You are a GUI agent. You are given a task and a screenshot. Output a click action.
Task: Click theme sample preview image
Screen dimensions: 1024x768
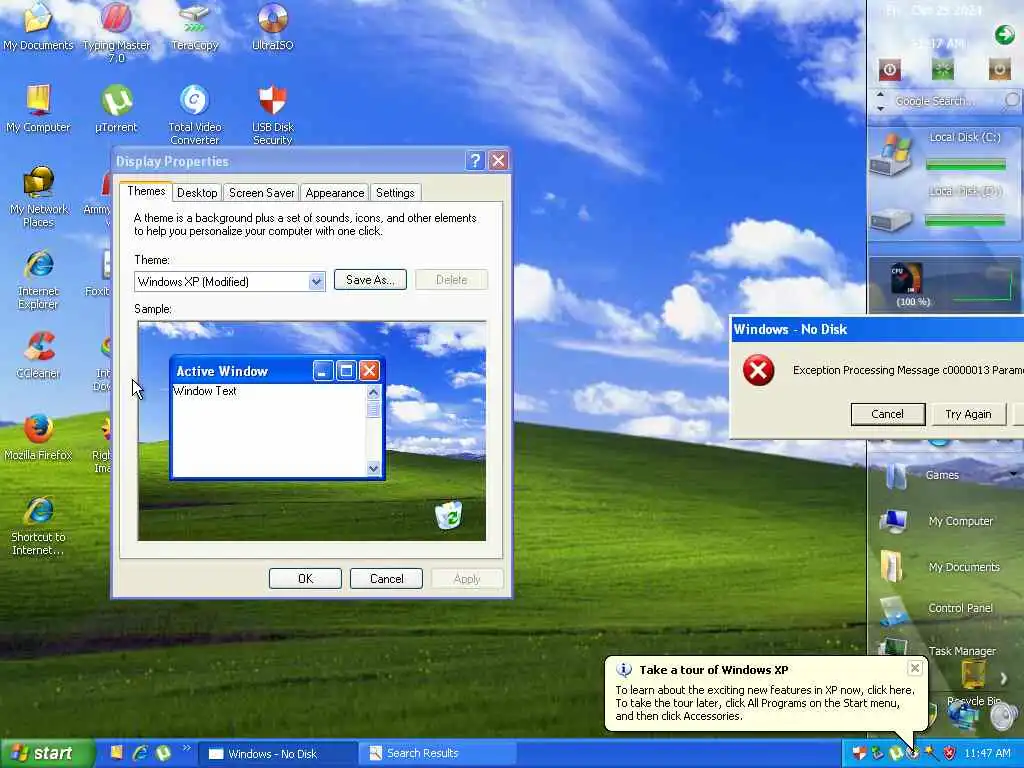312,431
